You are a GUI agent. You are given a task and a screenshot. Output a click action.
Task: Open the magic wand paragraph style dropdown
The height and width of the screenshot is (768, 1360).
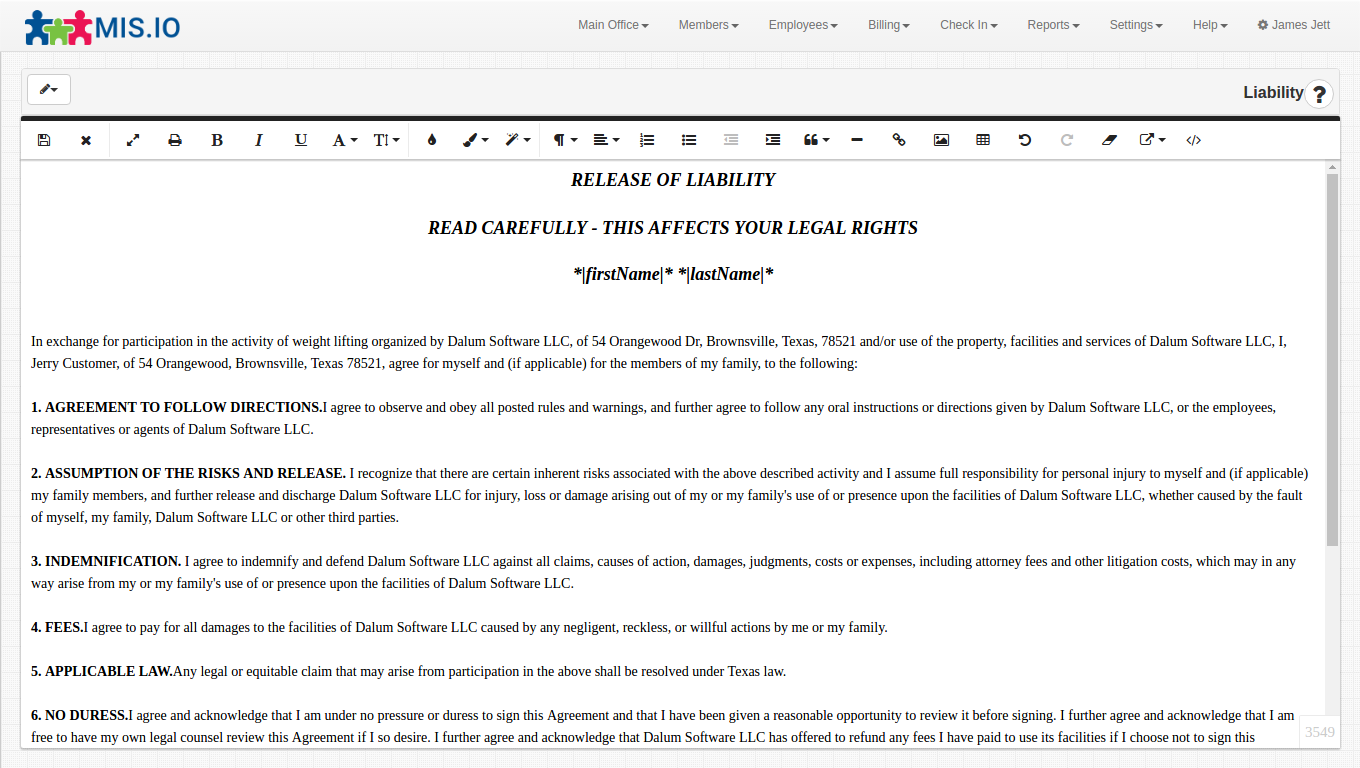518,140
